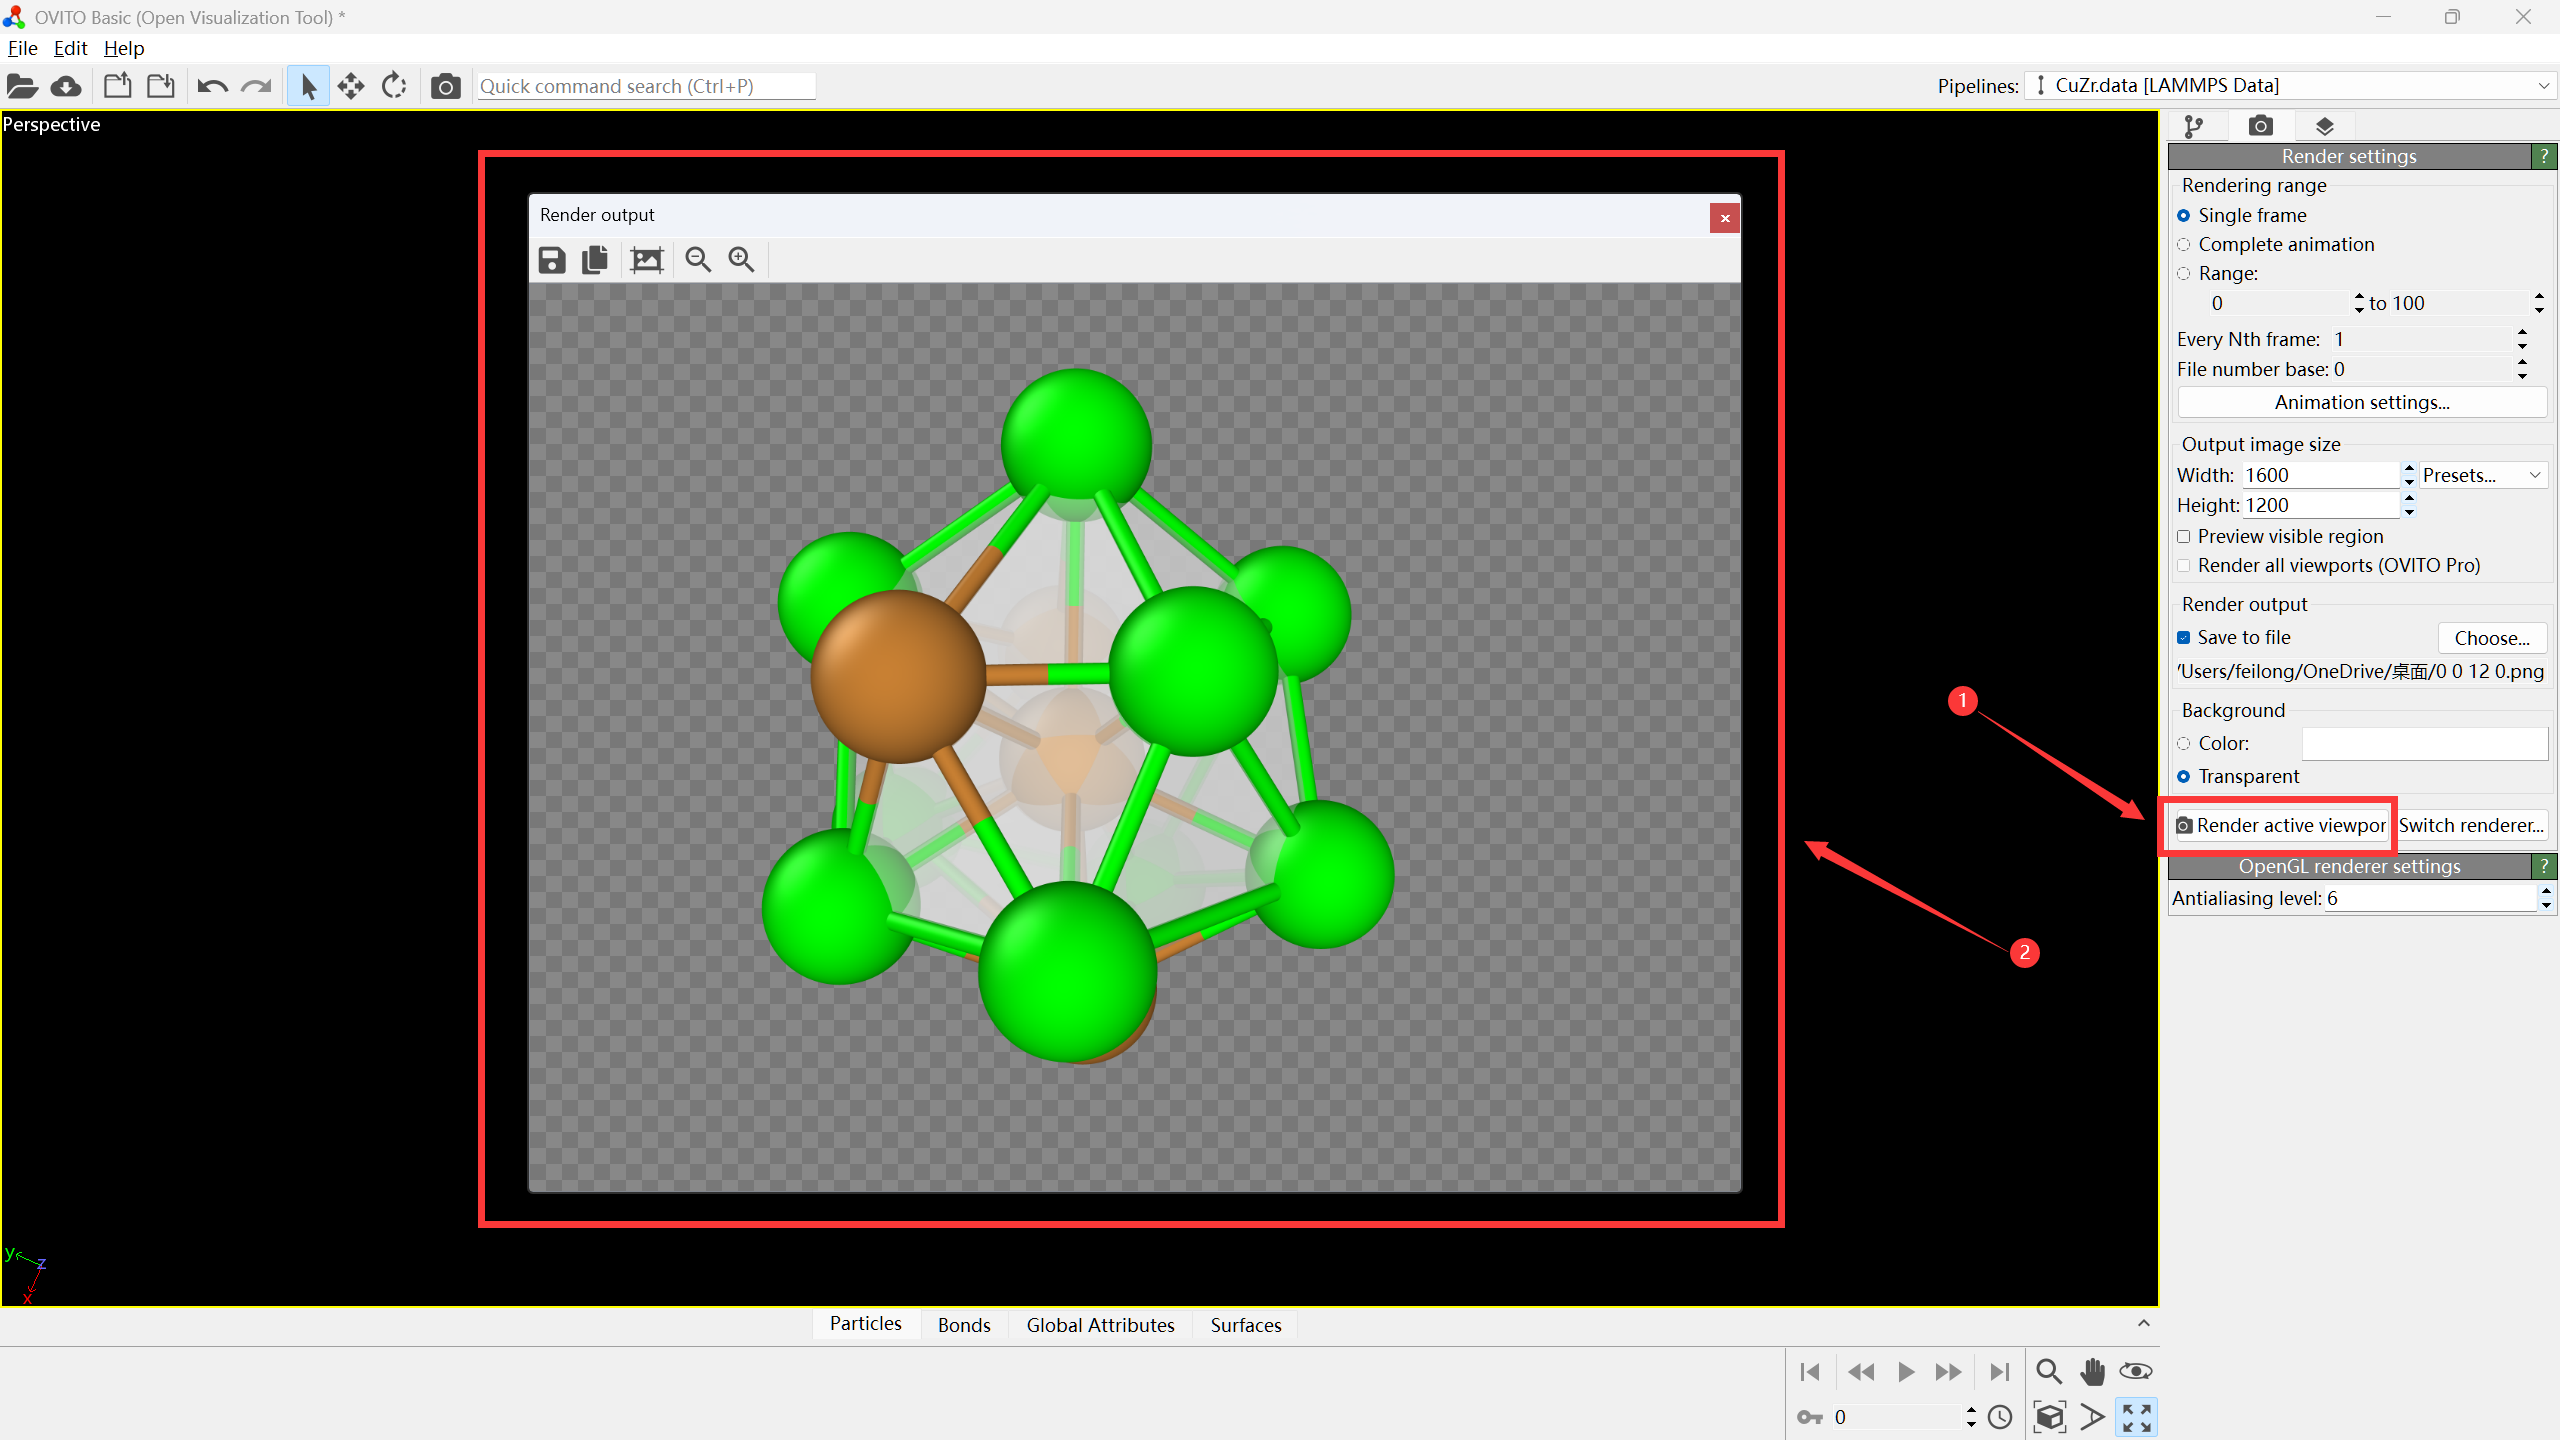Click the Switch renderer button

(2471, 826)
